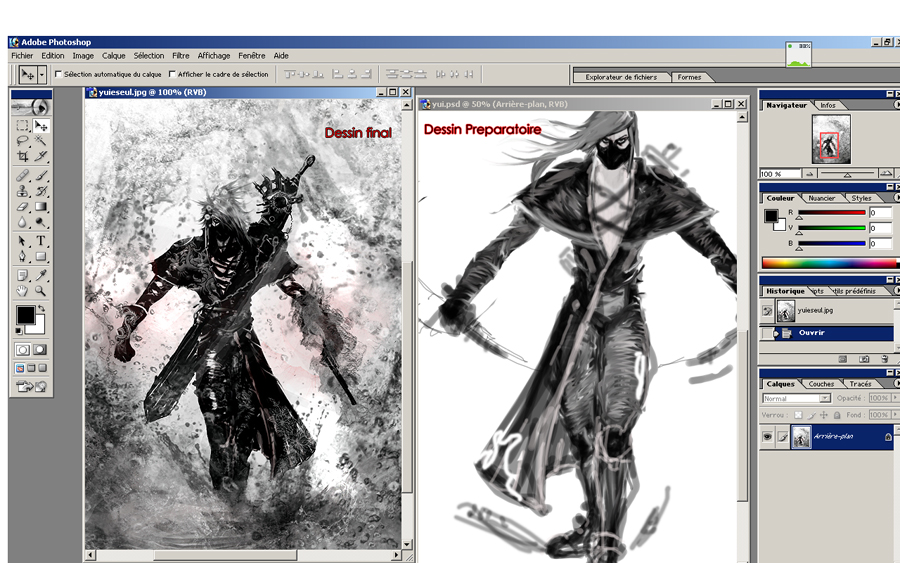Open the Navigateur panel flyout menu arrow
Screen dimensions: 900x563
pyautogui.click(x=896, y=105)
